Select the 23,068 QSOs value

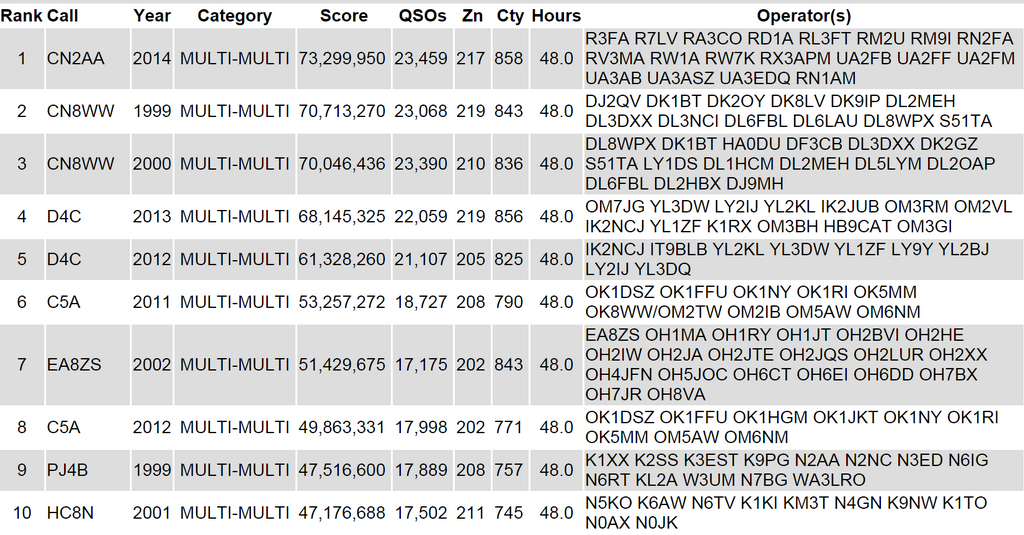[421, 111]
